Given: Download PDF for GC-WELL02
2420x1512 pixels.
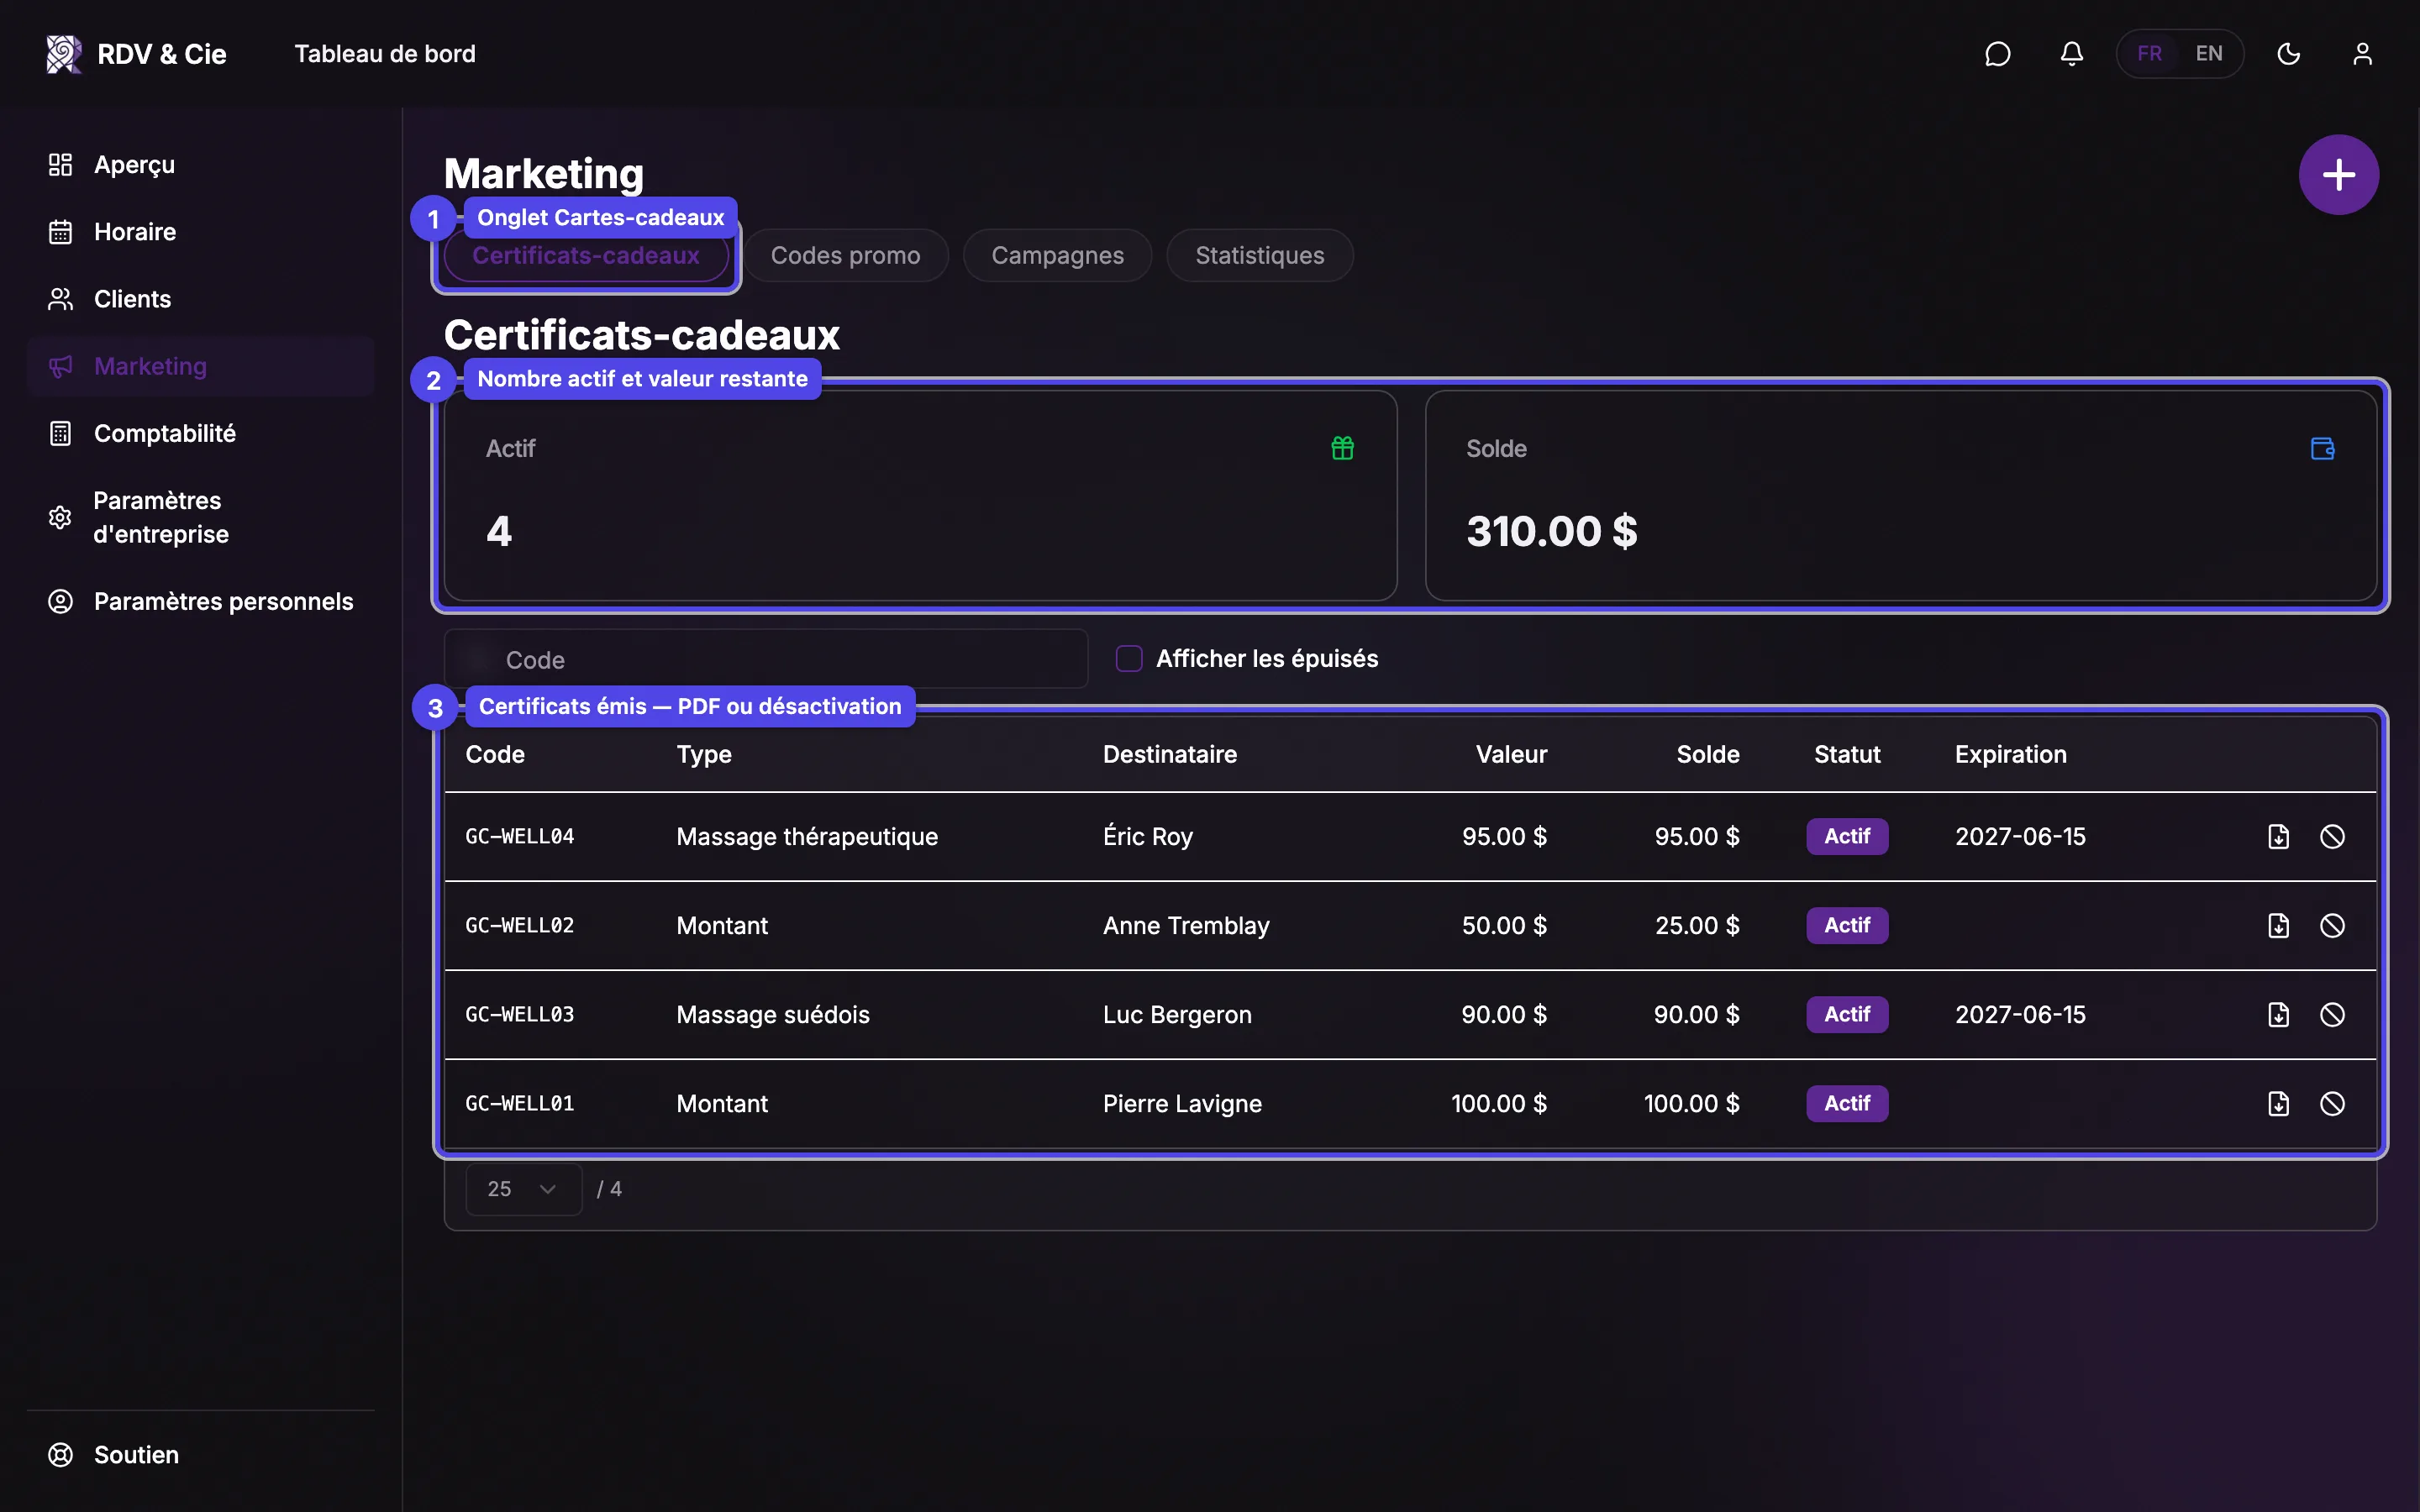Looking at the screenshot, I should coord(2278,926).
